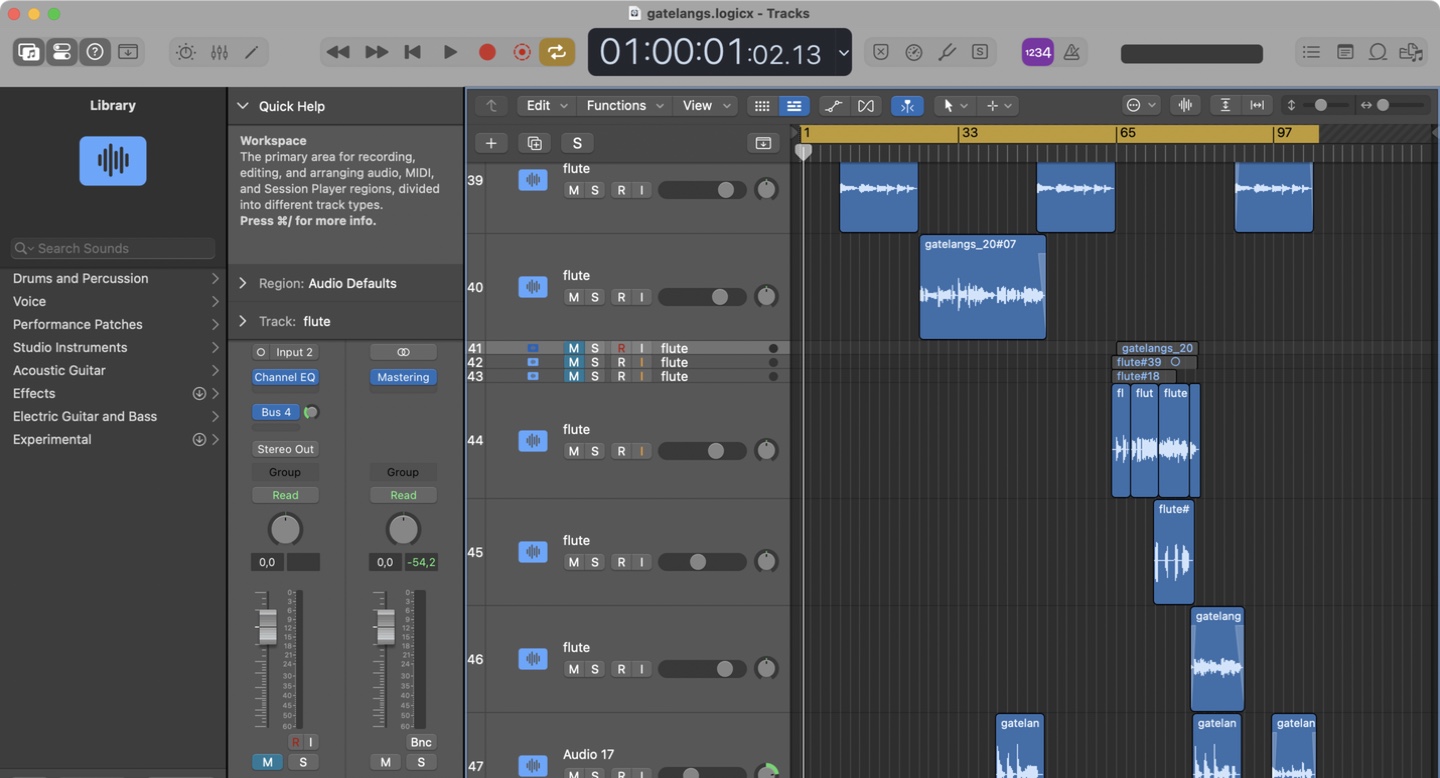This screenshot has width=1440, height=778.
Task: Expand the Region Audio Defaults inspector
Action: (x=243, y=284)
